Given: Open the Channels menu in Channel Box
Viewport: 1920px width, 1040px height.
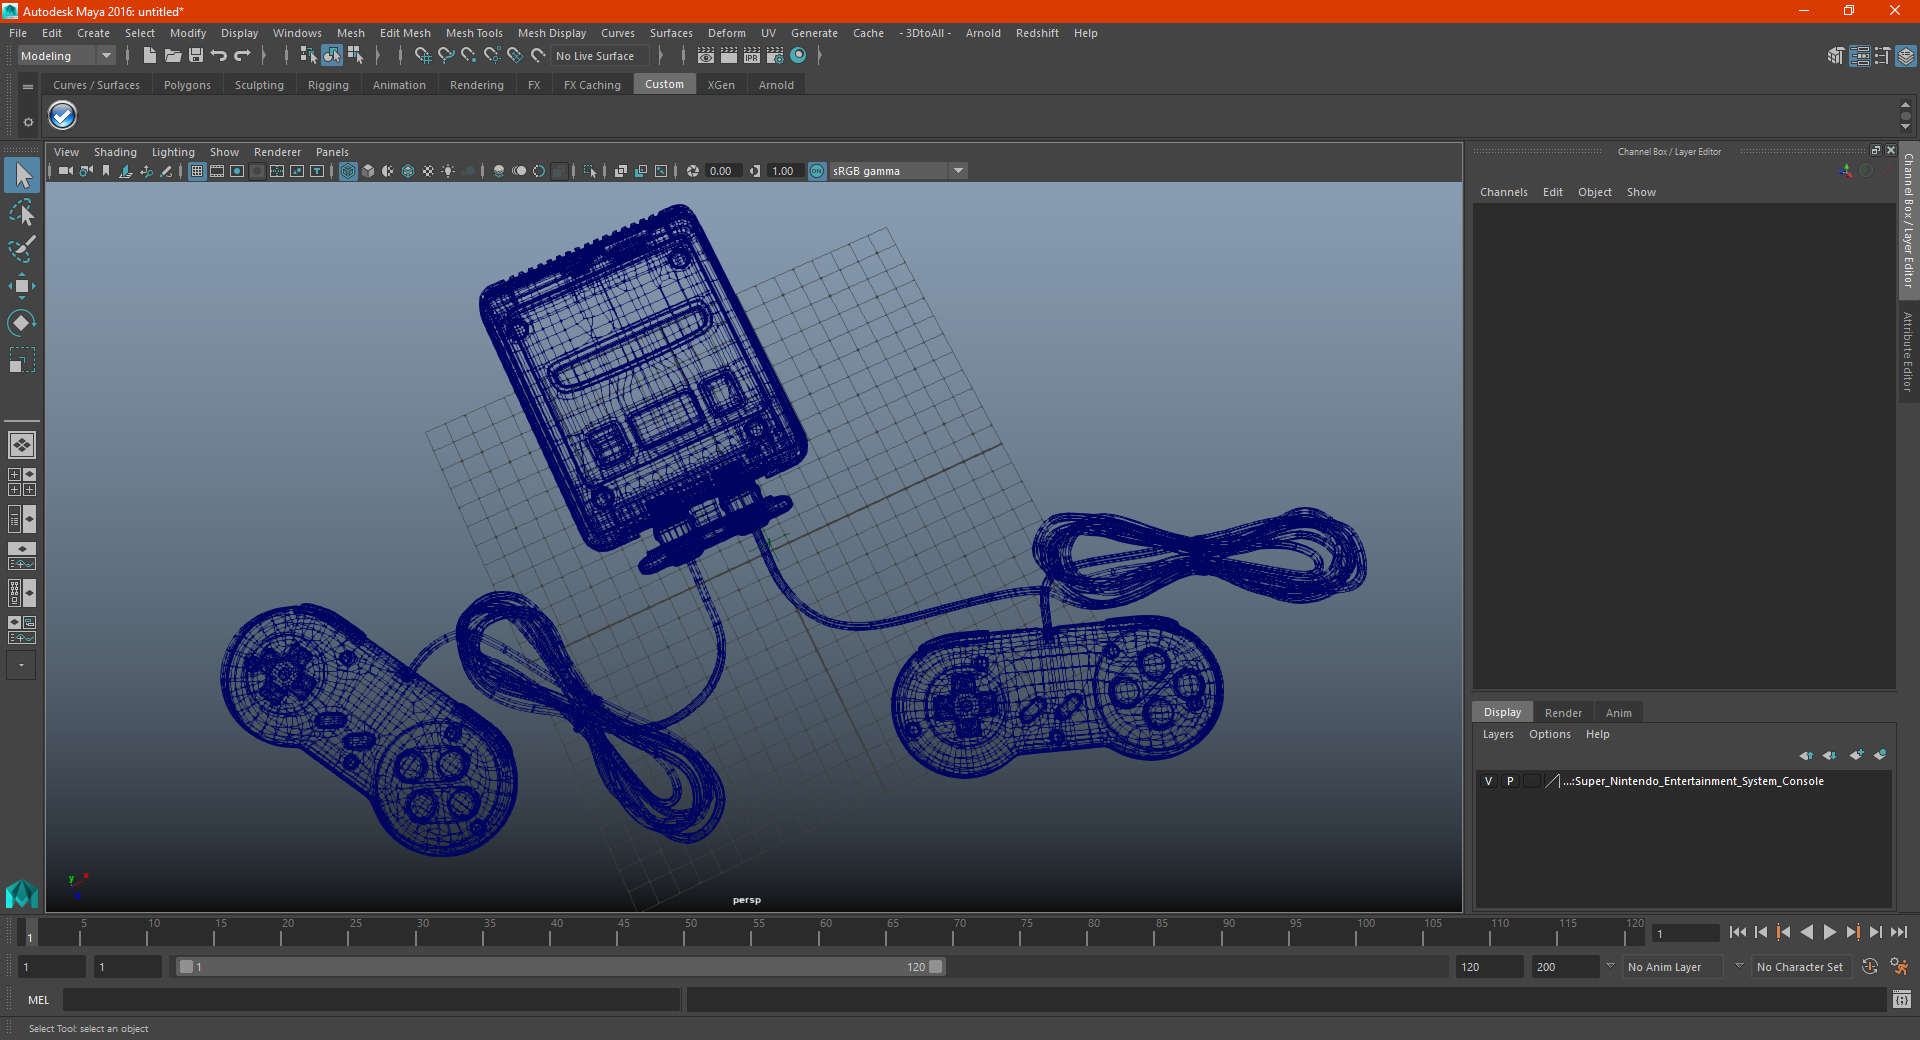Looking at the screenshot, I should tap(1503, 192).
